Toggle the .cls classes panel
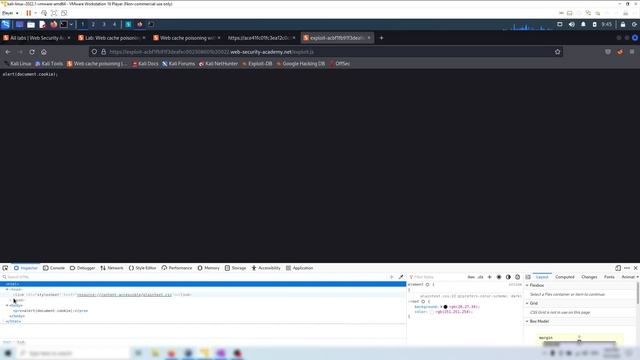The height and width of the screenshot is (360, 640). point(480,277)
